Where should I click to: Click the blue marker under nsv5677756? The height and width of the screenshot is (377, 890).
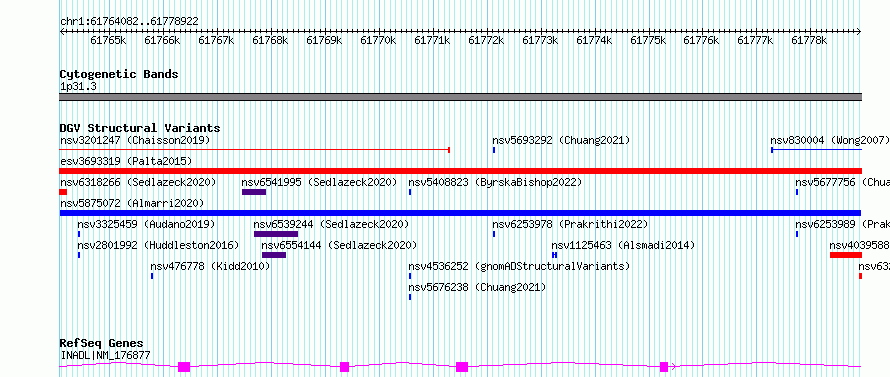point(797,192)
